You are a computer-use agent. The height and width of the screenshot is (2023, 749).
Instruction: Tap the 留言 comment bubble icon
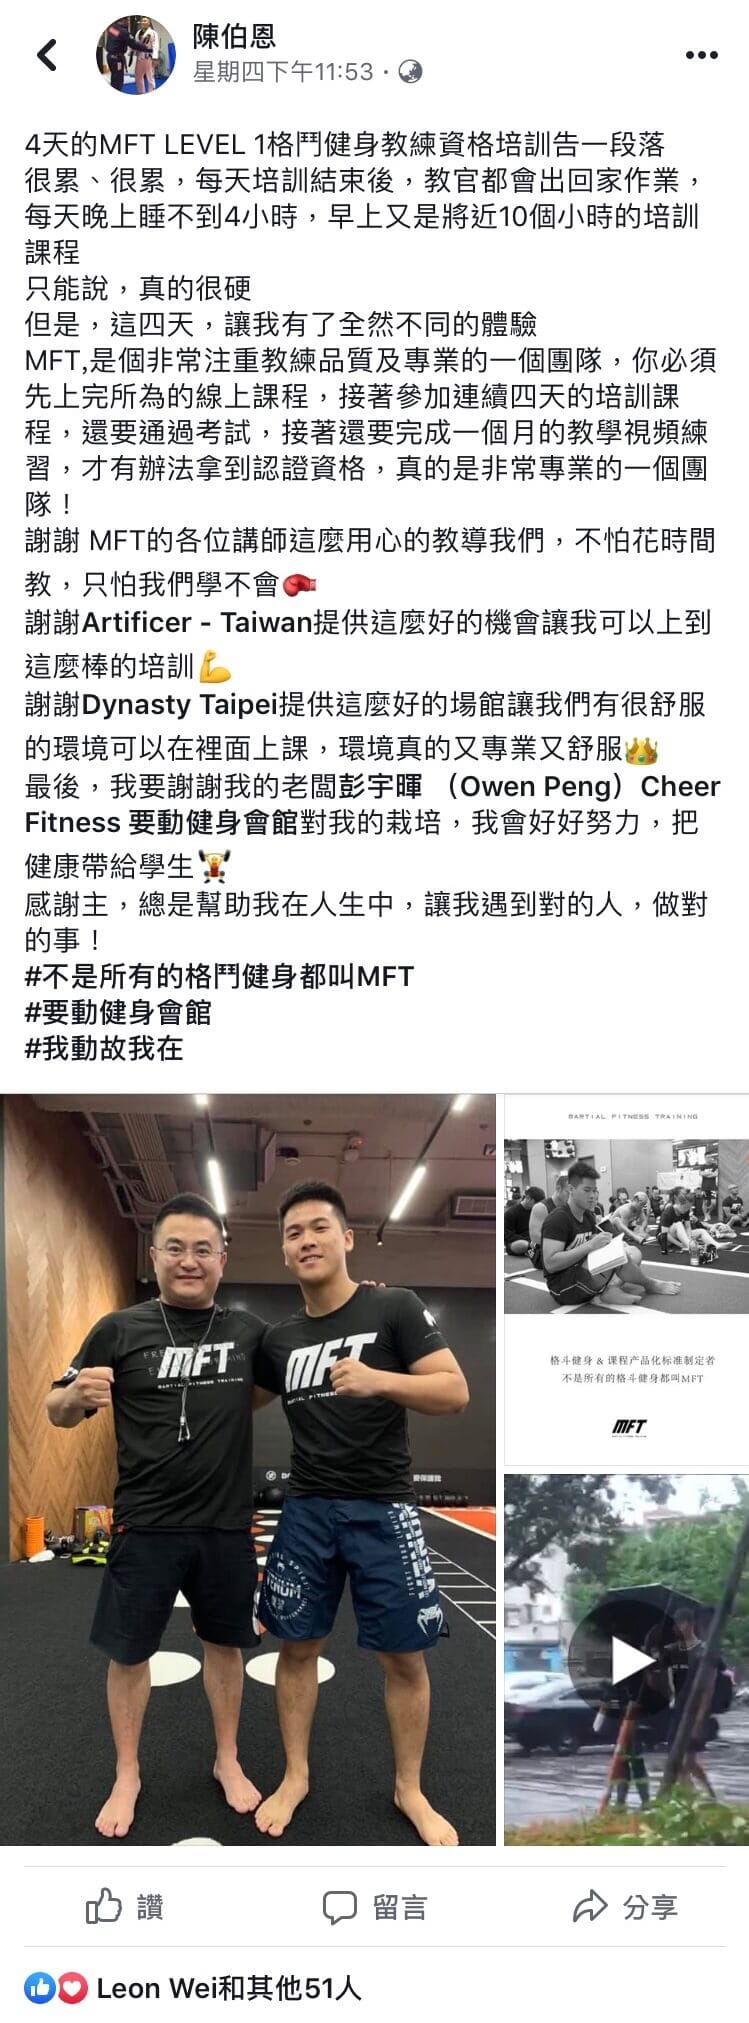click(x=340, y=1907)
